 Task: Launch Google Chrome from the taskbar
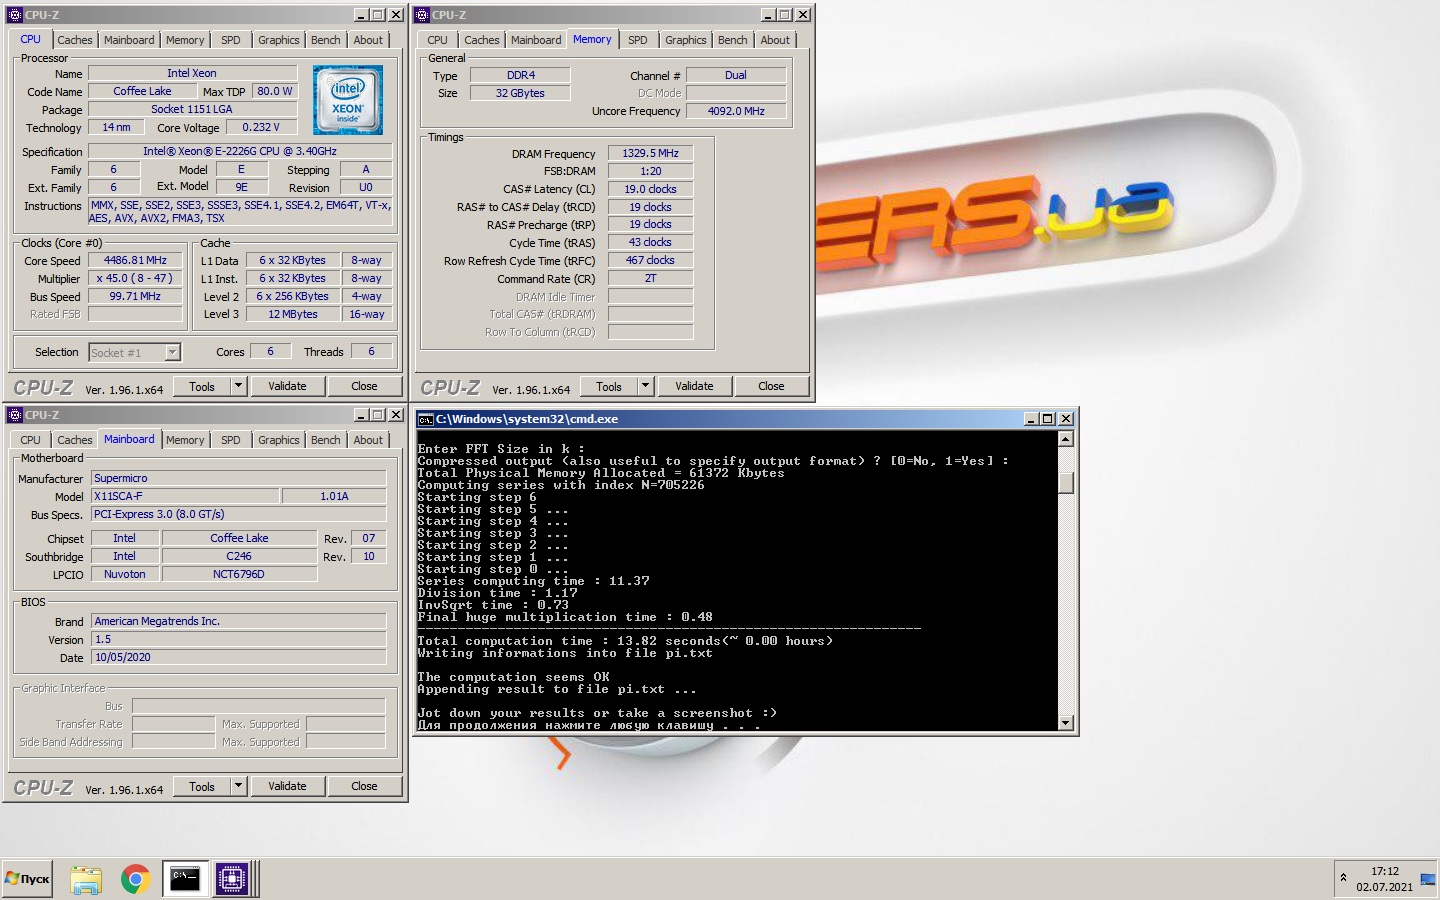(x=135, y=879)
